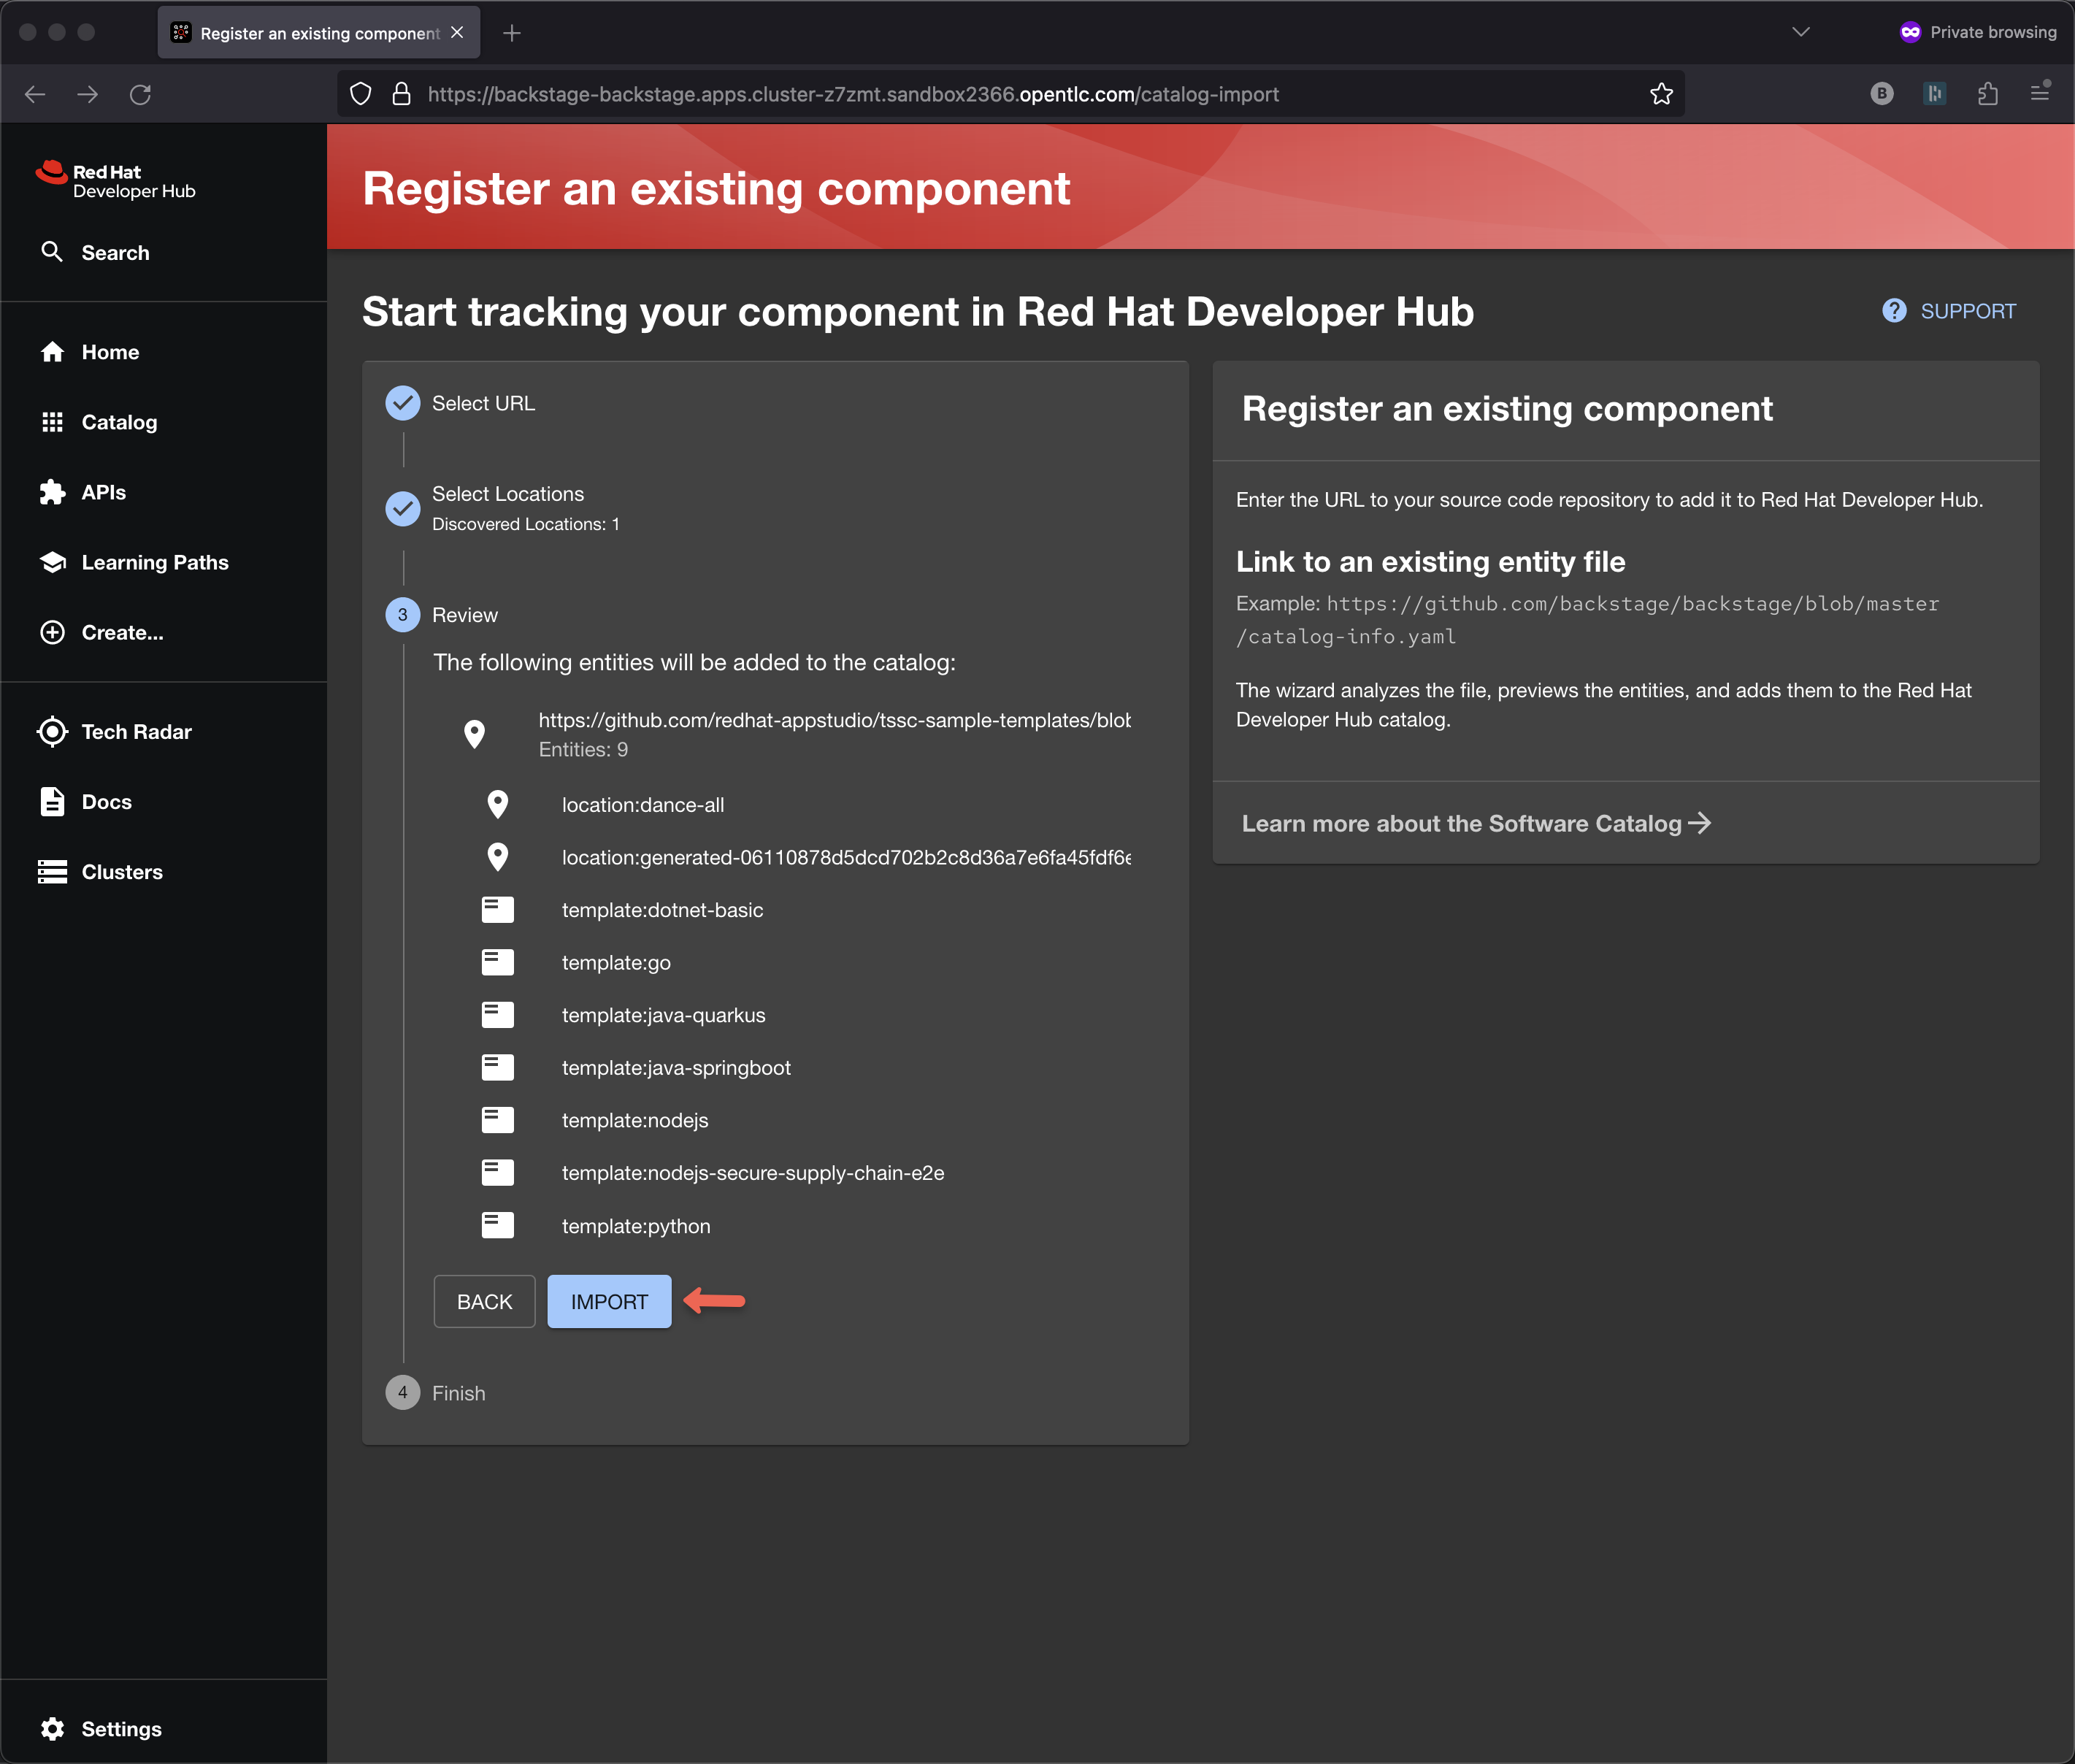Go to Learning Paths in sidebar
2075x1764 pixels.
pyautogui.click(x=154, y=562)
